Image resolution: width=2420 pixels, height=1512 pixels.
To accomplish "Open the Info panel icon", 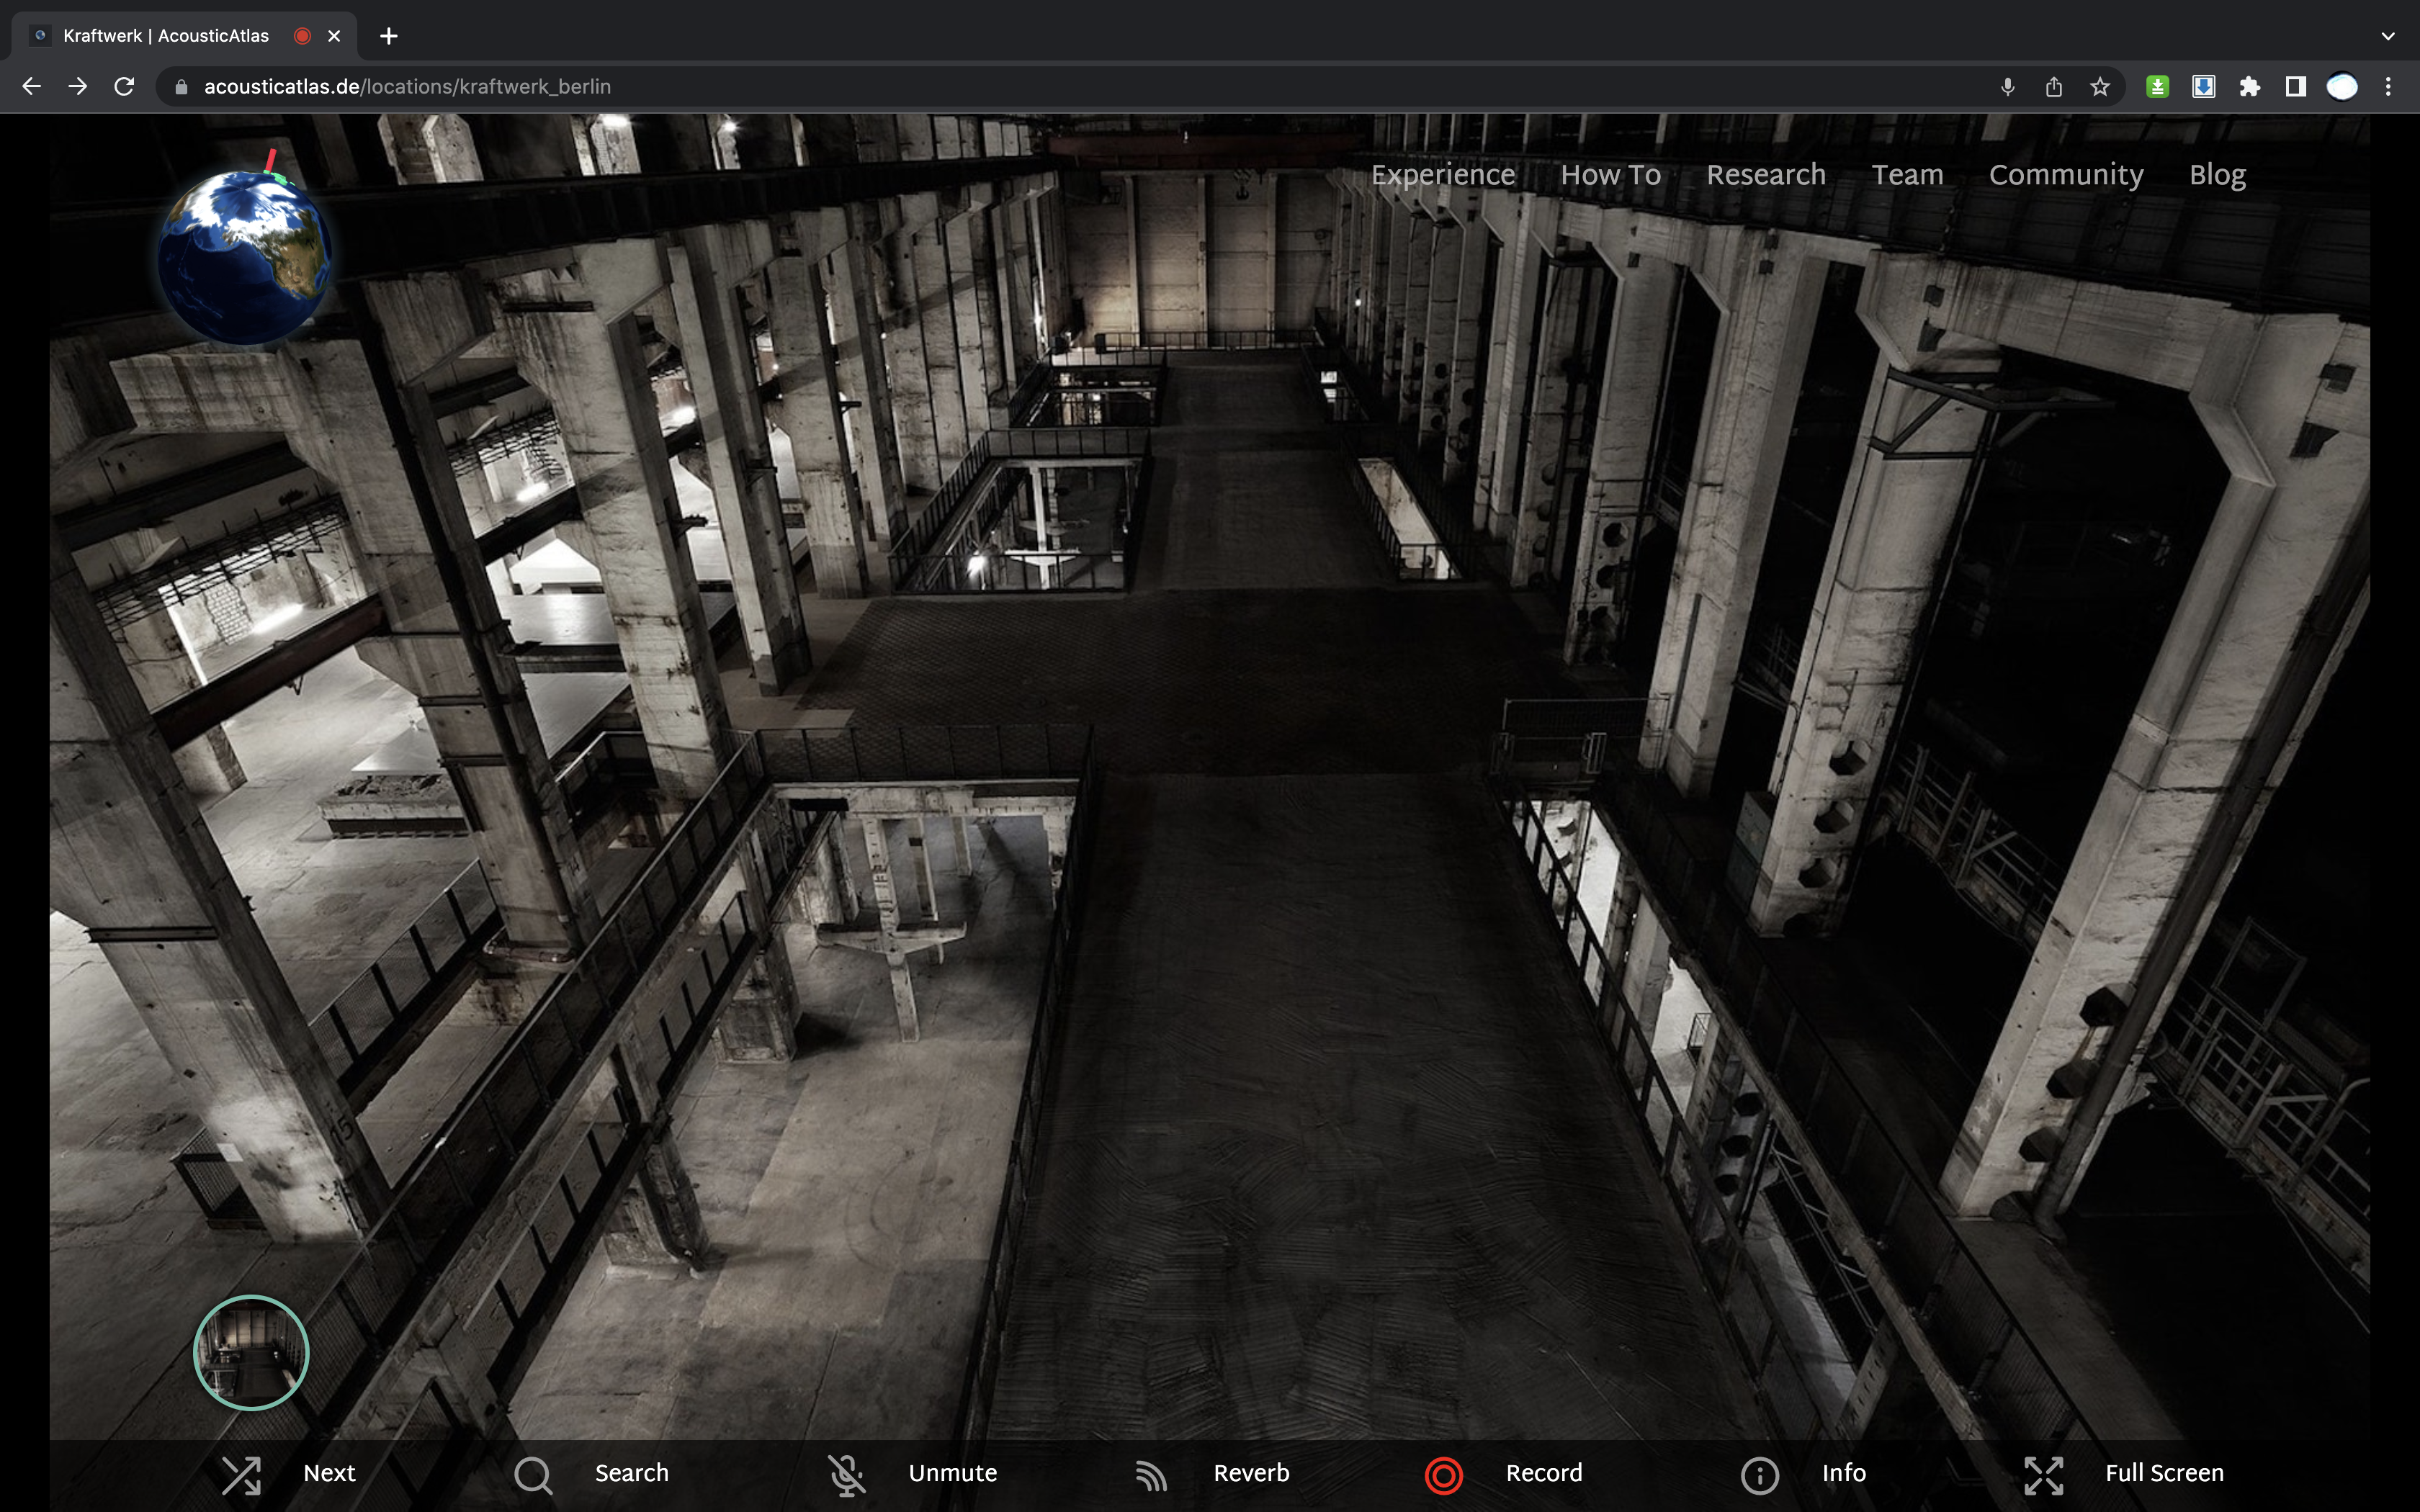I will (1759, 1474).
